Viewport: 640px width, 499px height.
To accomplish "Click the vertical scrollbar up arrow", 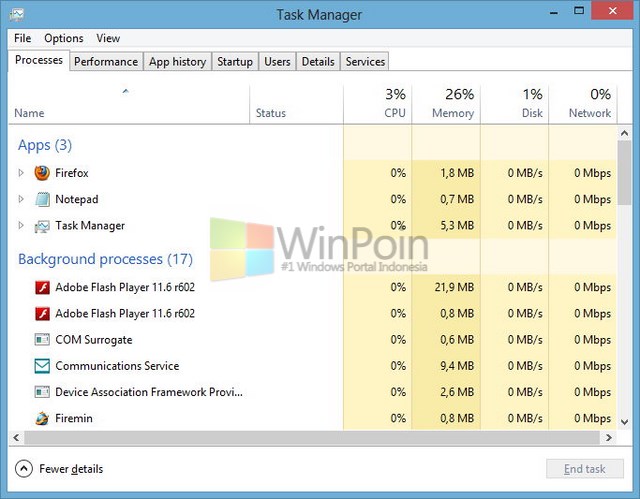I will pos(624,133).
